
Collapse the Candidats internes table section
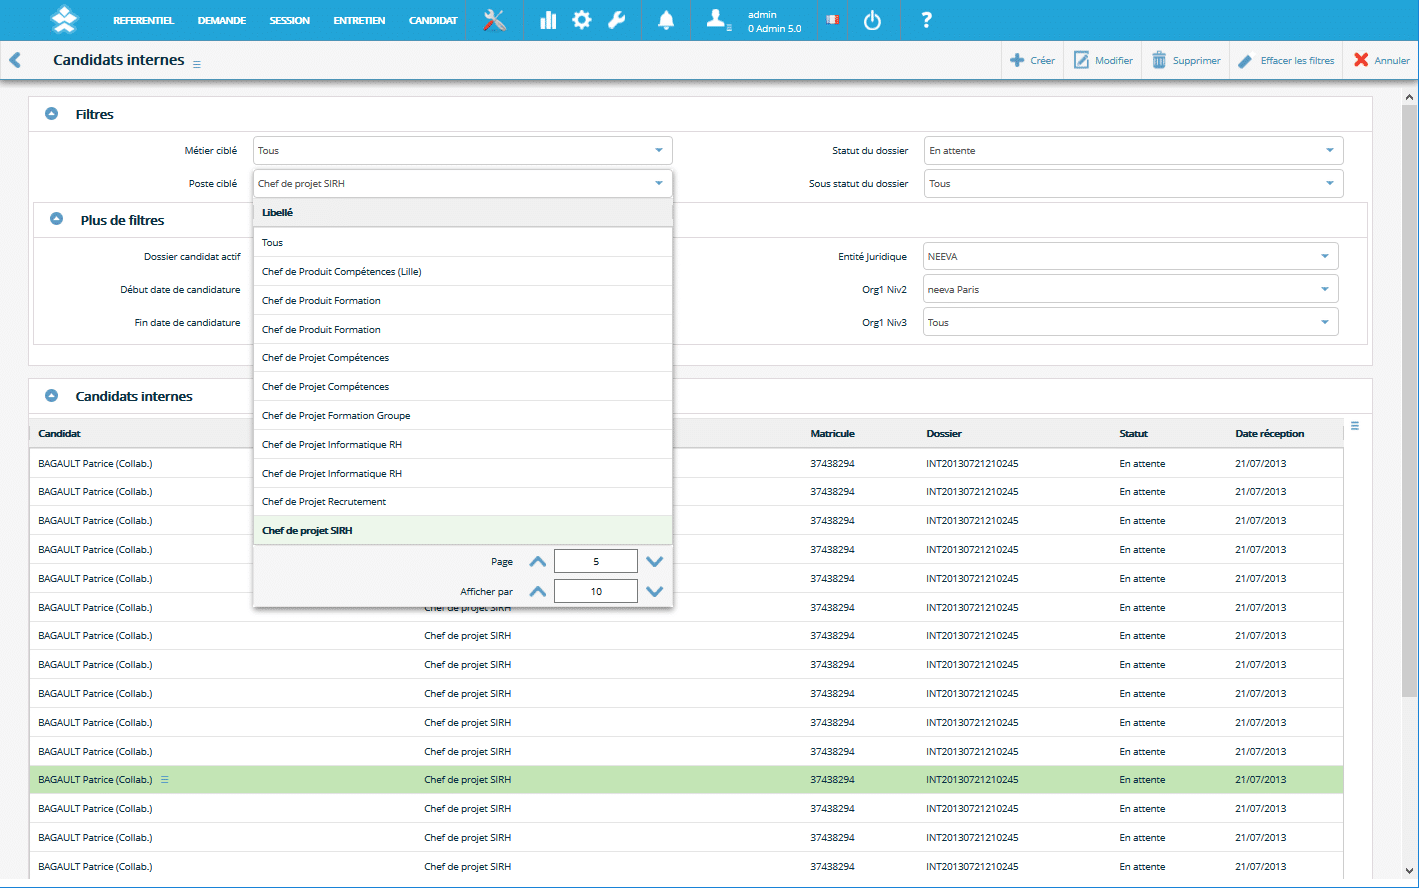click(52, 395)
